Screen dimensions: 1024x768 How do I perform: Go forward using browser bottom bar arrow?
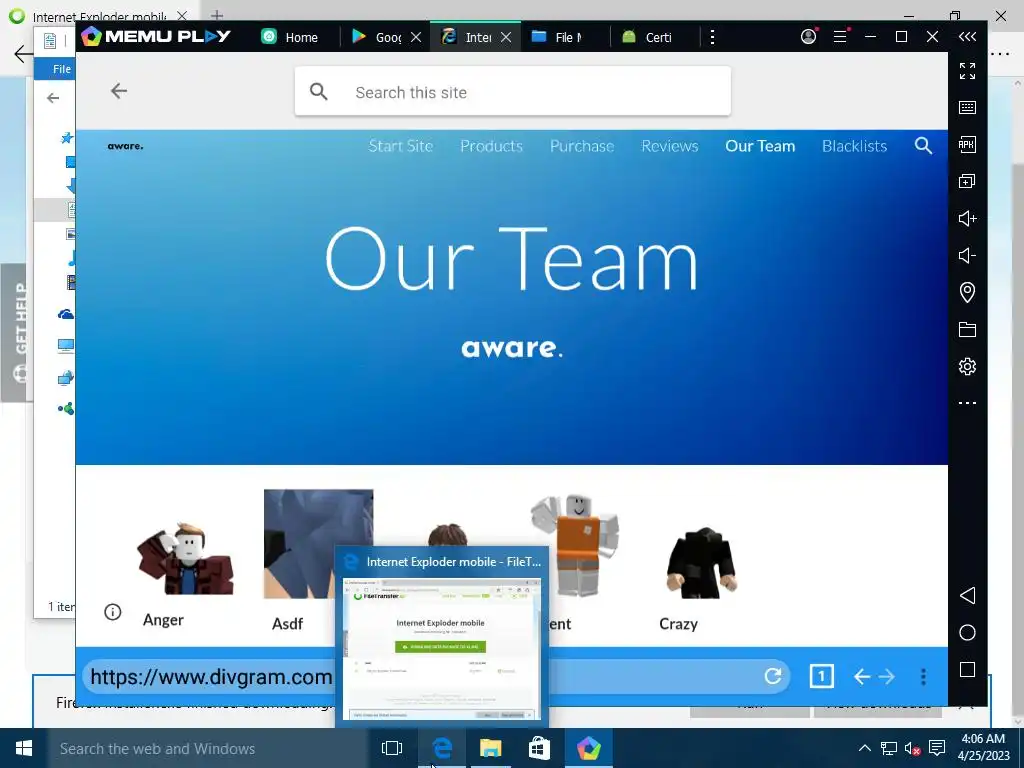point(886,677)
